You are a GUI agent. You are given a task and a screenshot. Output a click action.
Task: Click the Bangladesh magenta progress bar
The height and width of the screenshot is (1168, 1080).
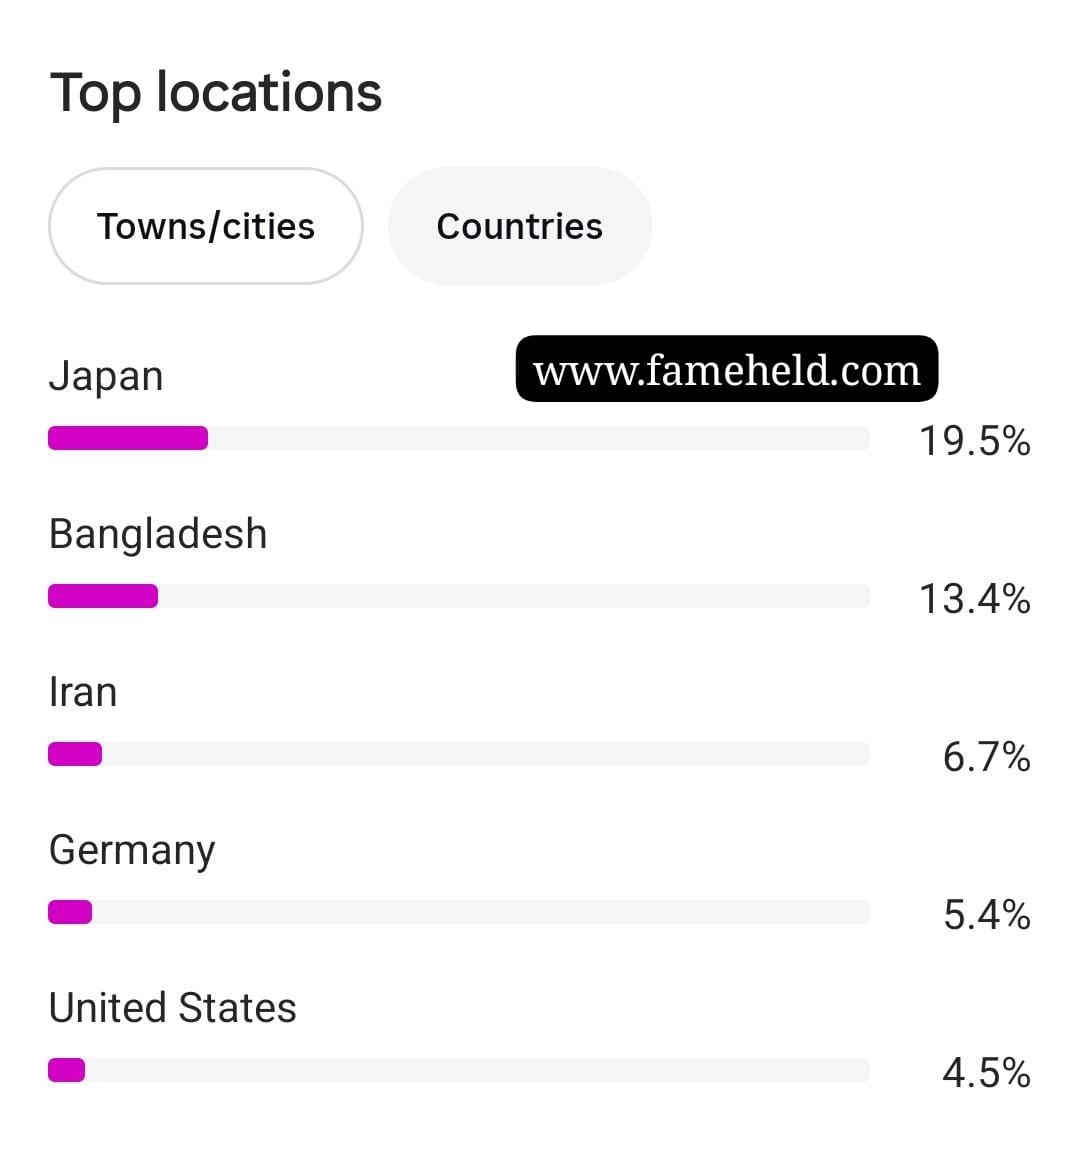point(103,596)
